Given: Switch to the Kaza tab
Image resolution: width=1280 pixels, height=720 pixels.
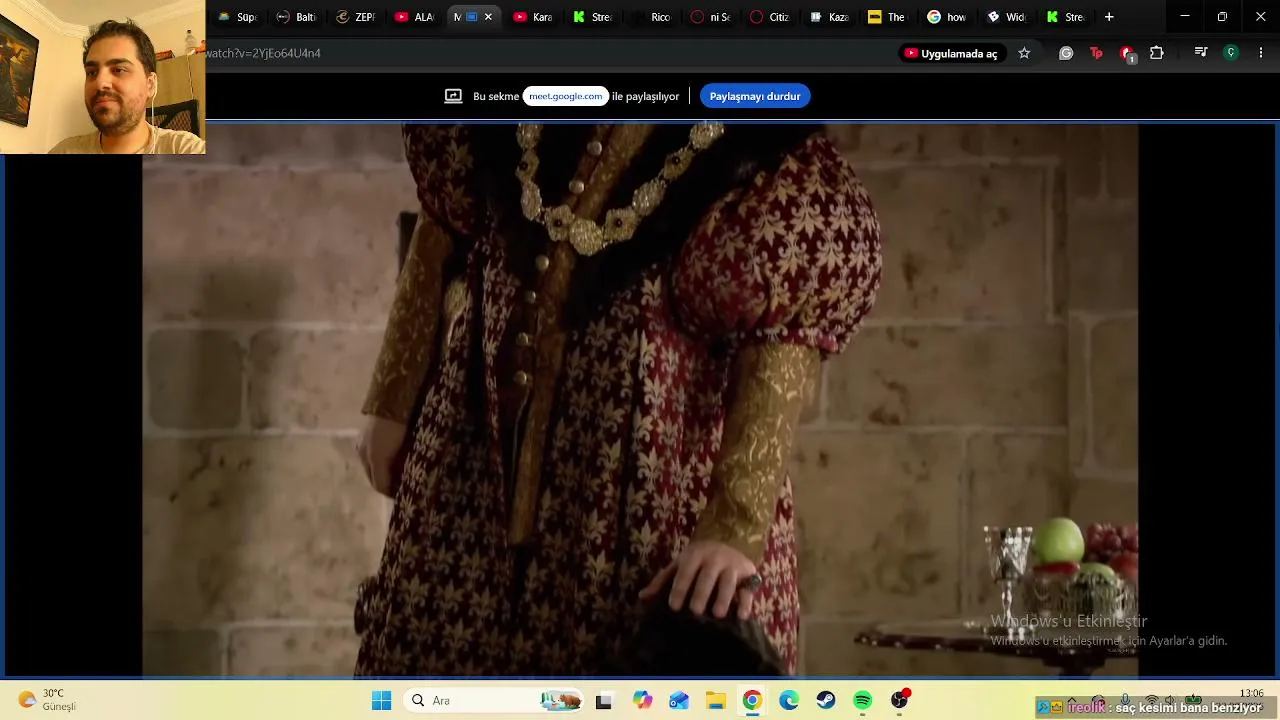Looking at the screenshot, I should 829,17.
